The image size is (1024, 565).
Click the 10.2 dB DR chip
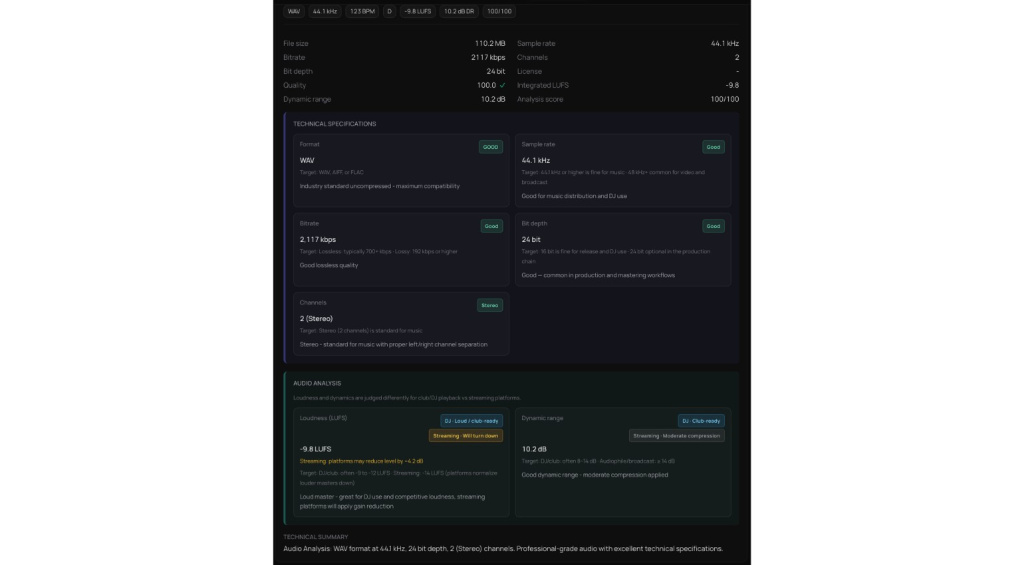coord(459,11)
